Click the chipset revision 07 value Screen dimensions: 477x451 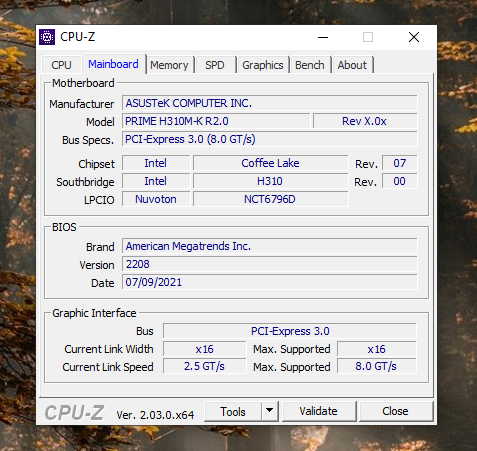[x=399, y=163]
